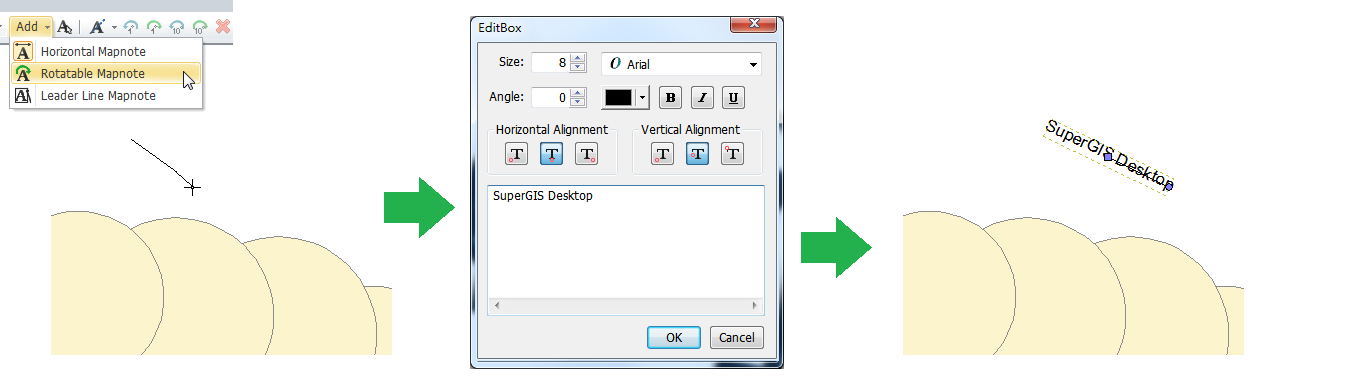Click the black text color swatch

pyautogui.click(x=619, y=98)
